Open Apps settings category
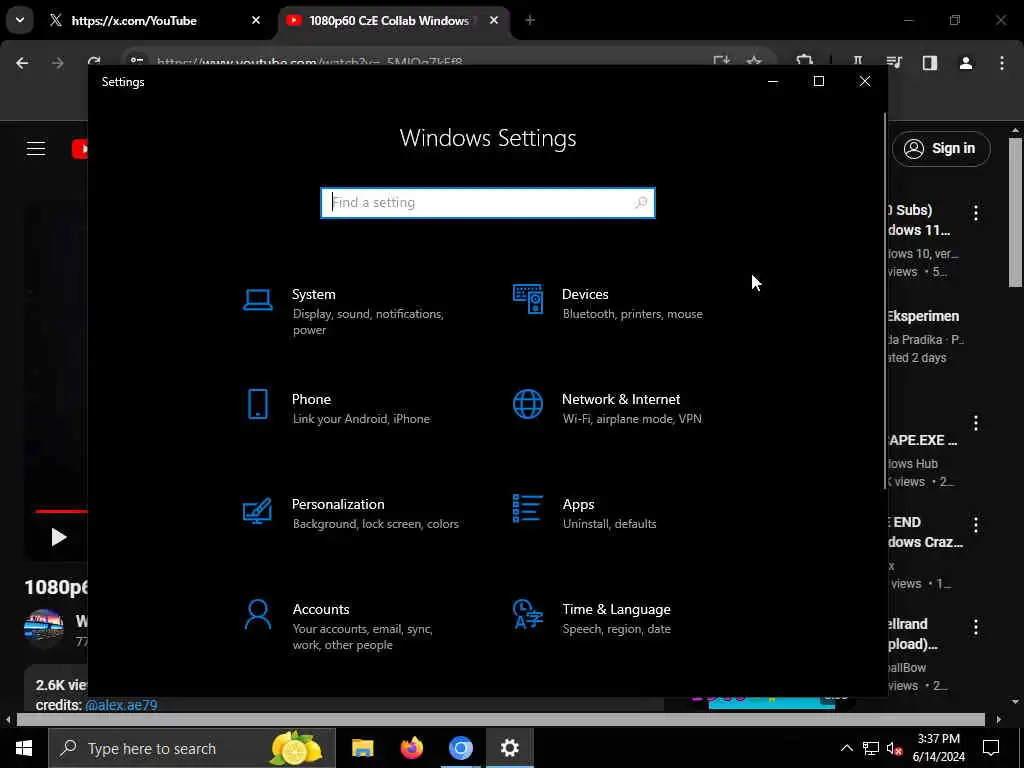This screenshot has width=1024, height=768. coord(586,513)
